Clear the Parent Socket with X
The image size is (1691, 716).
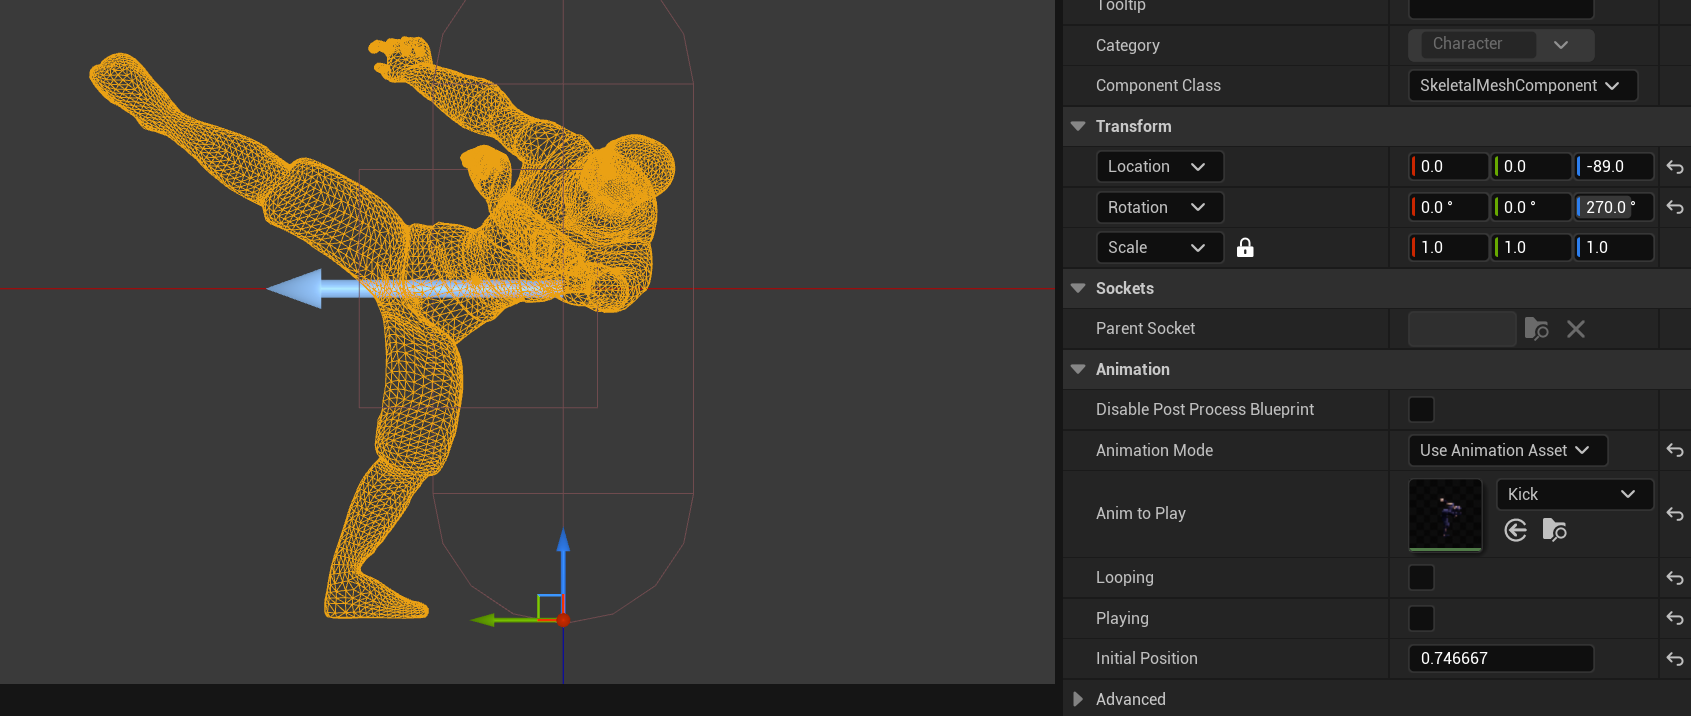click(x=1576, y=329)
